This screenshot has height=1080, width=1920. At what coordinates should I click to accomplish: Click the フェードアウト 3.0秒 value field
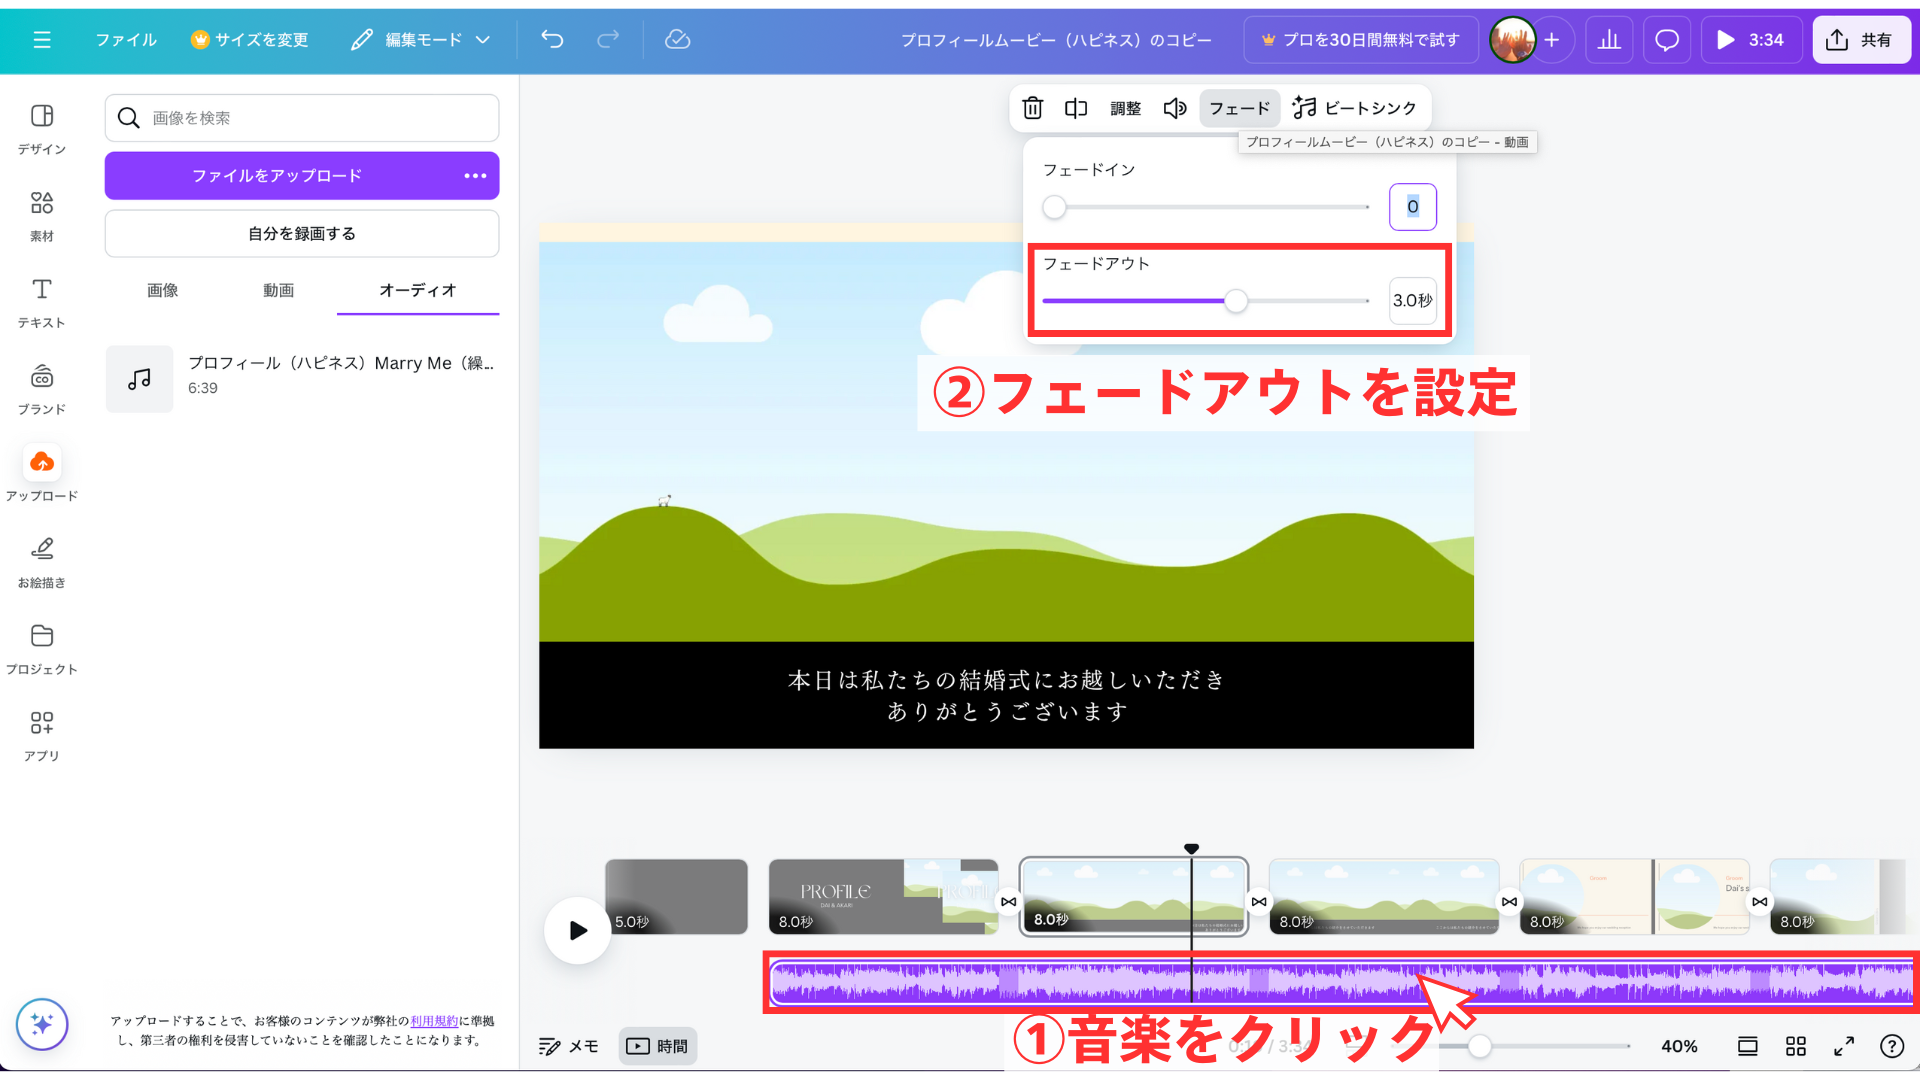tap(1412, 301)
